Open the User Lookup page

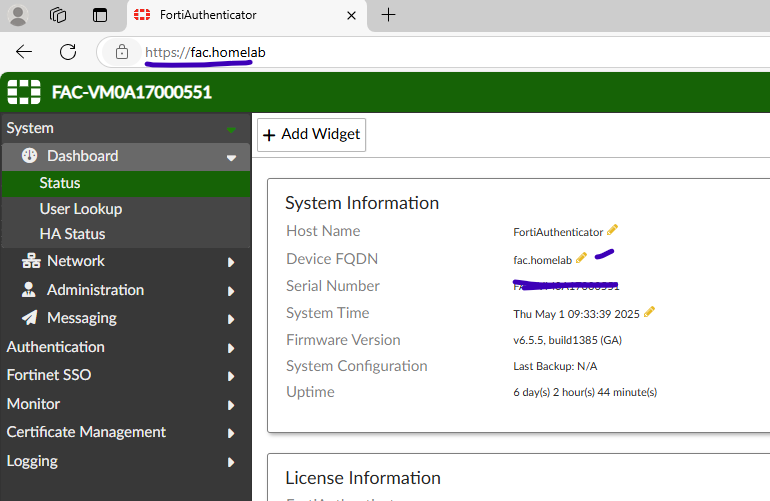[x=80, y=209]
